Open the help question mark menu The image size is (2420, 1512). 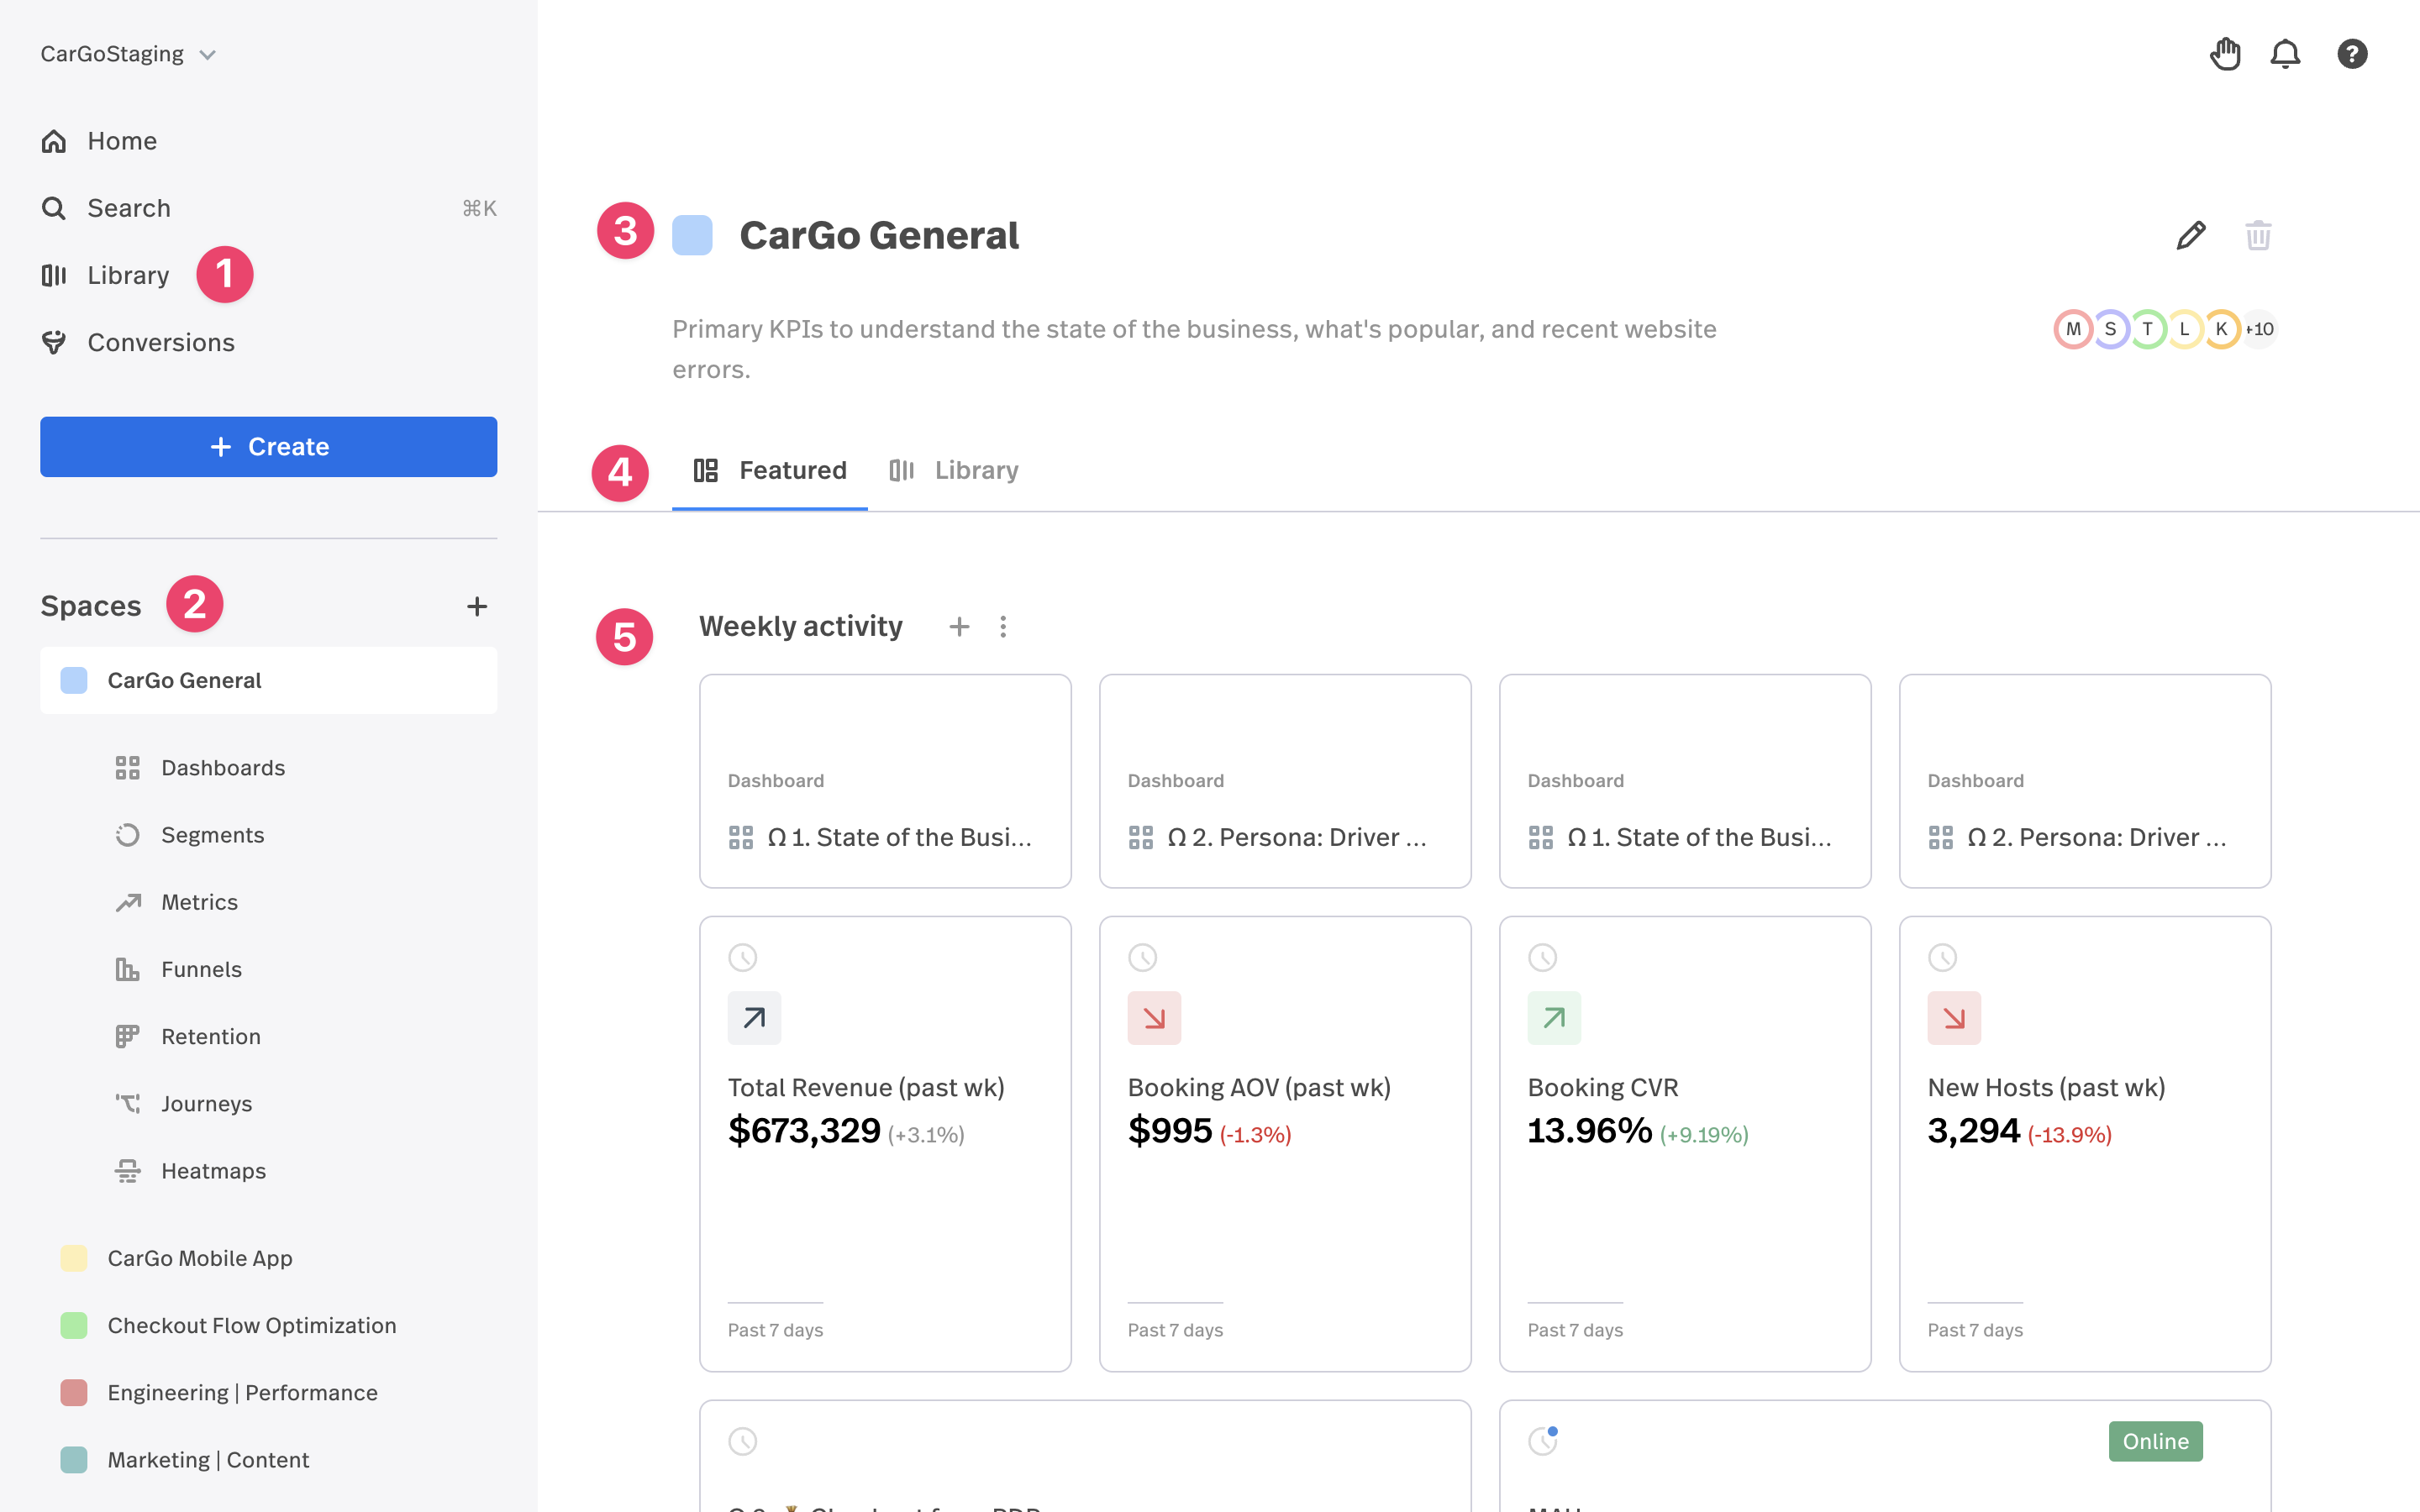(x=2352, y=53)
